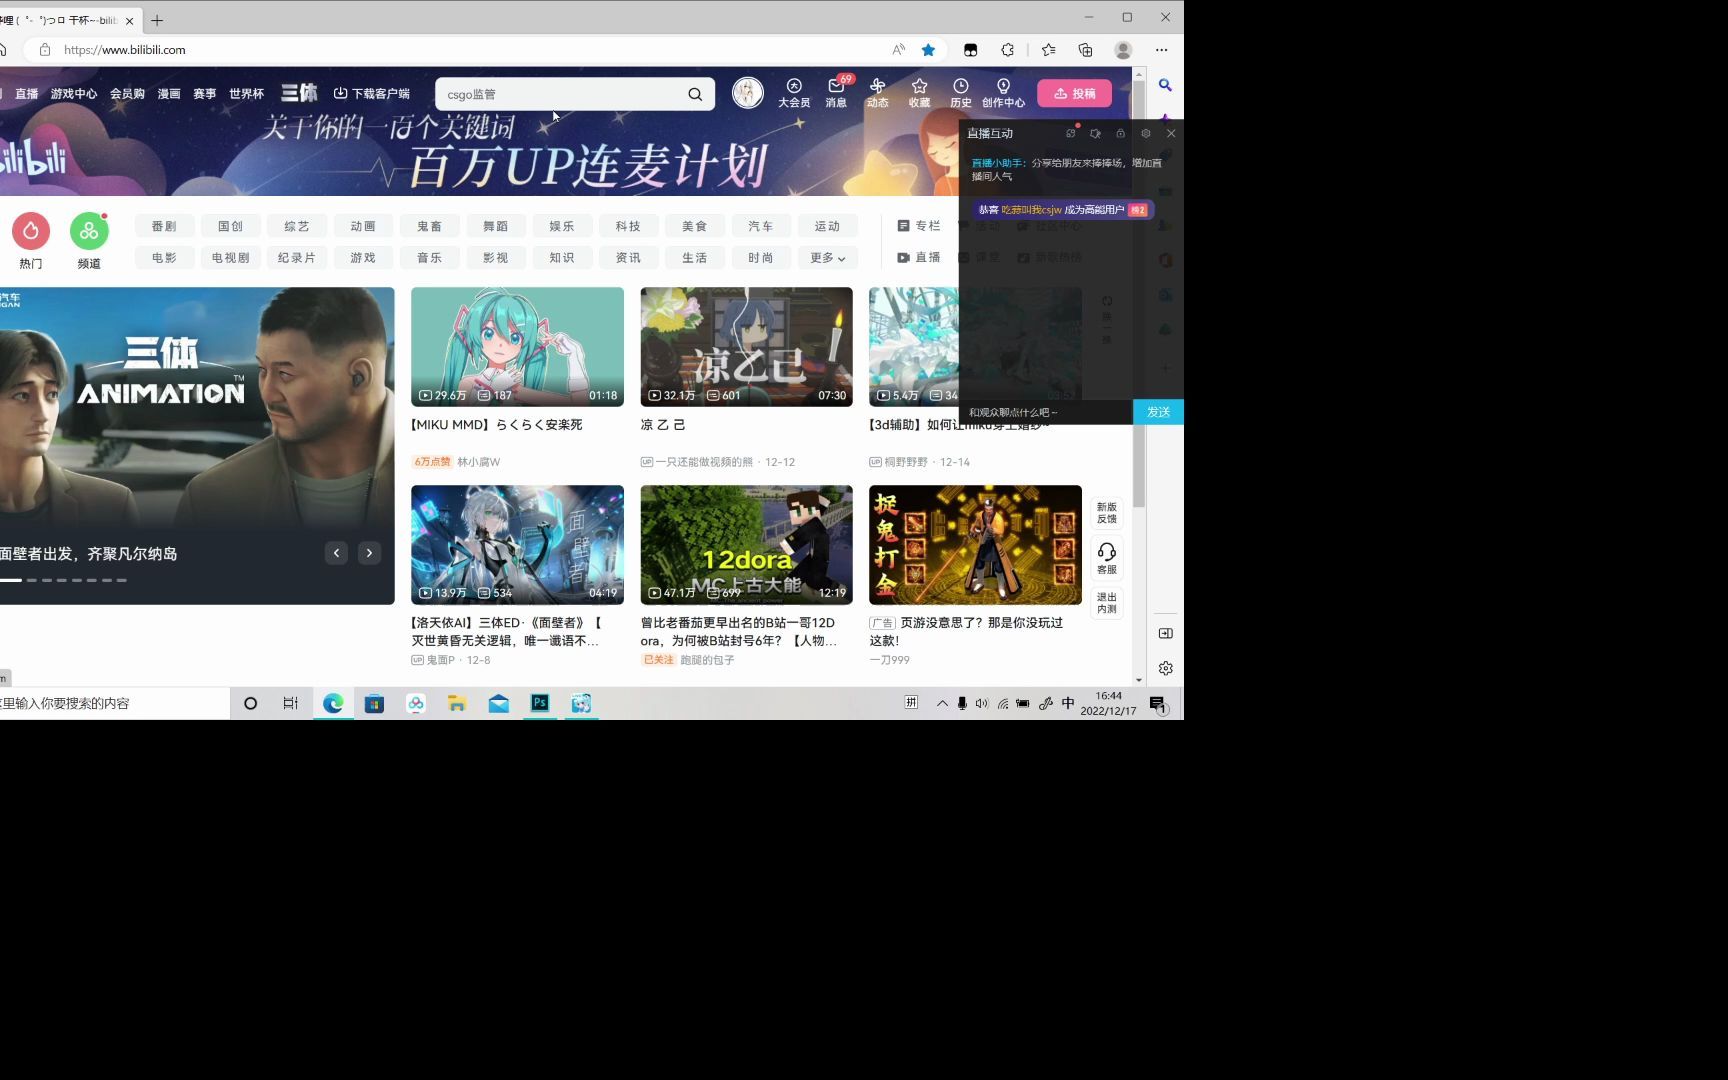Click the 投稿 upload button
1728x1080 pixels.
[x=1075, y=93]
